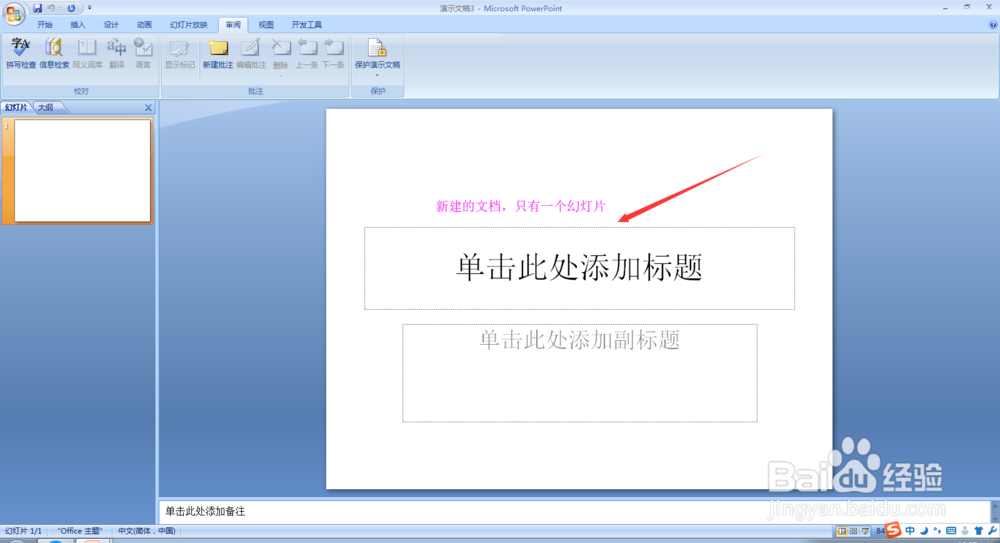Image resolution: width=1000 pixels, height=543 pixels.
Task: Select the 审阅 (Review) tab
Action: point(233,25)
